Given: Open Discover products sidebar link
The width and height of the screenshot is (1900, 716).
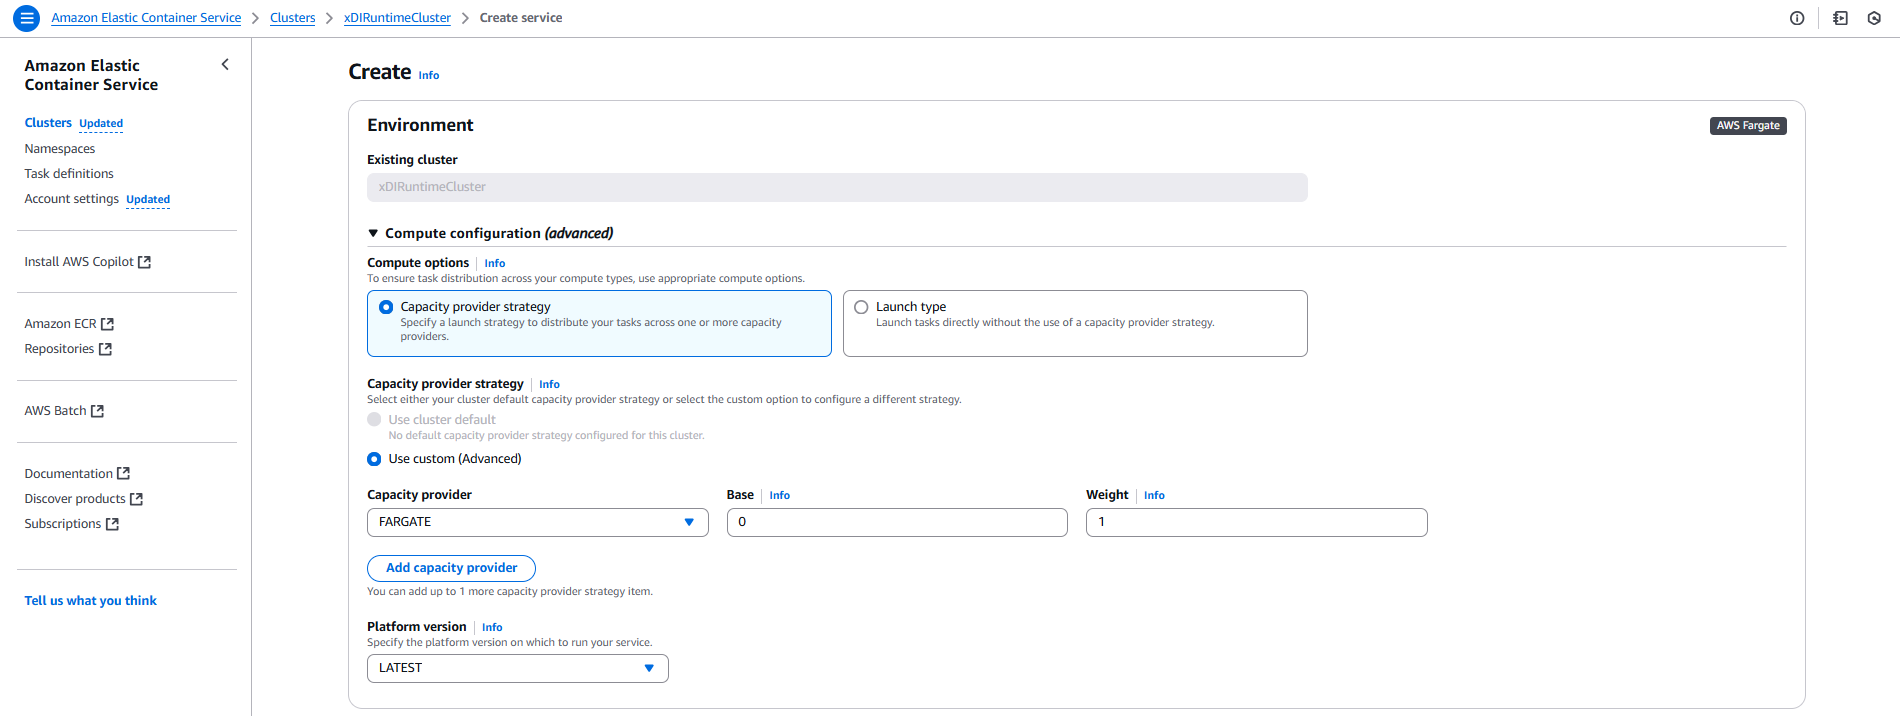Looking at the screenshot, I should pyautogui.click(x=75, y=499).
